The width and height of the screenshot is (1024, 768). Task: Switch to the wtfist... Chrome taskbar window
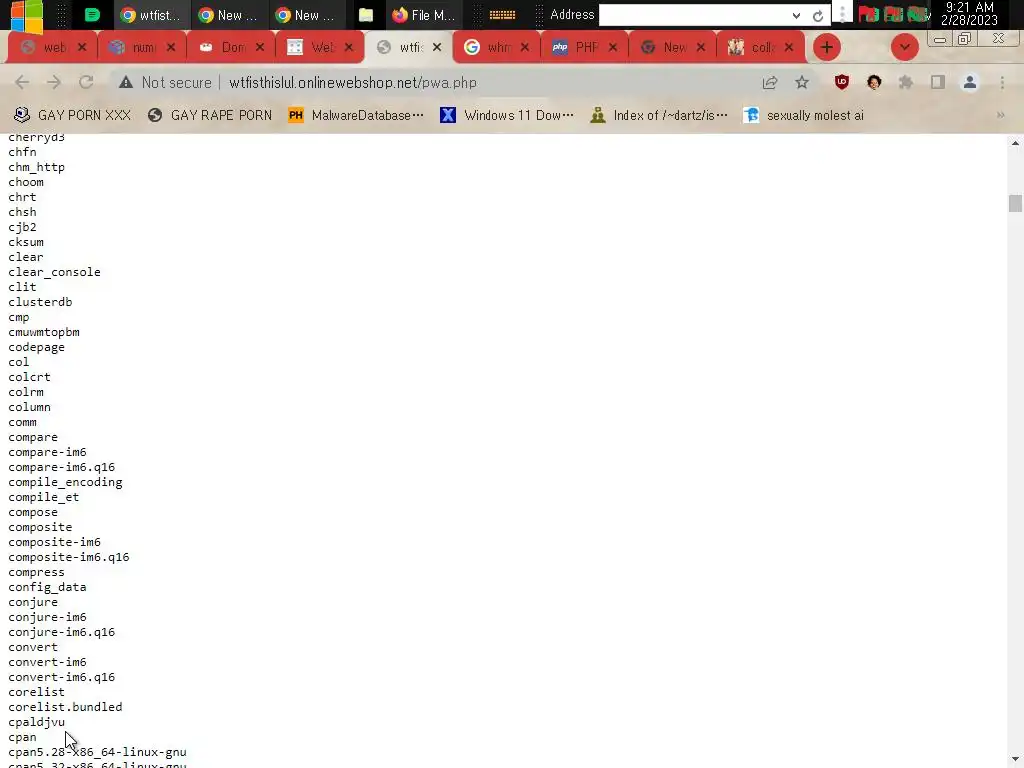point(152,15)
